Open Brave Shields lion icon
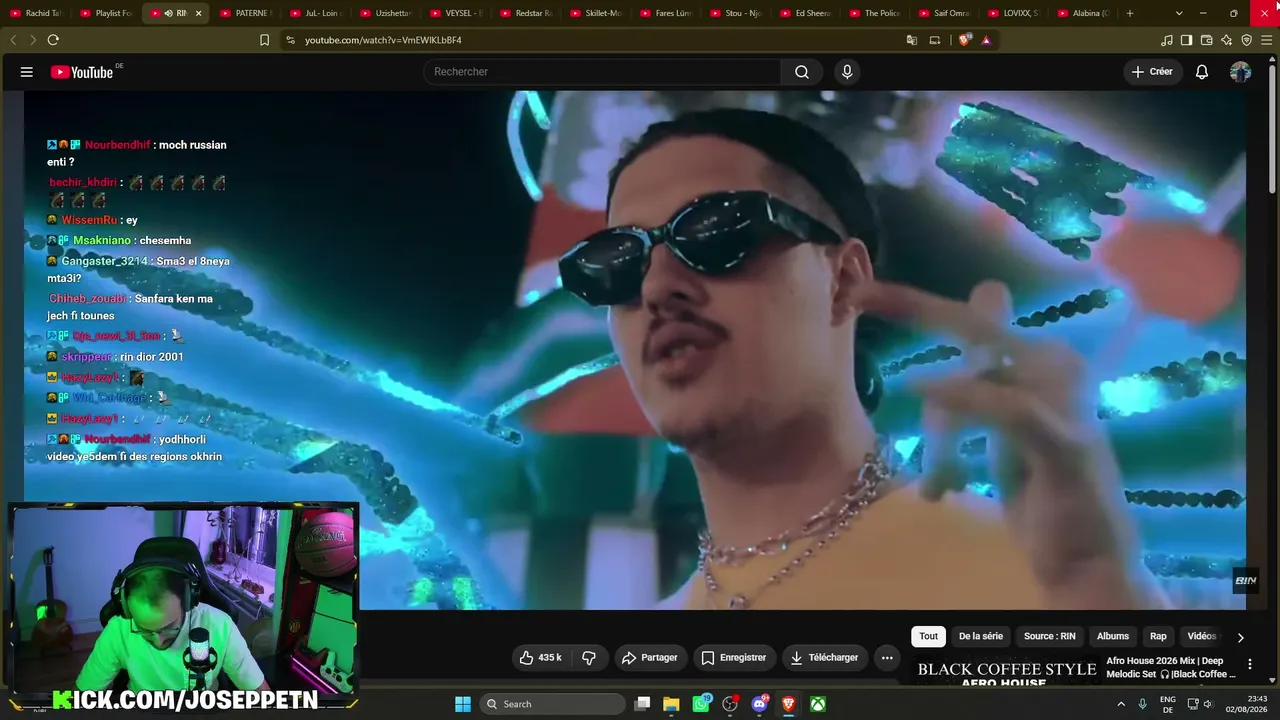Screen dimensions: 1280x720 (x=964, y=40)
